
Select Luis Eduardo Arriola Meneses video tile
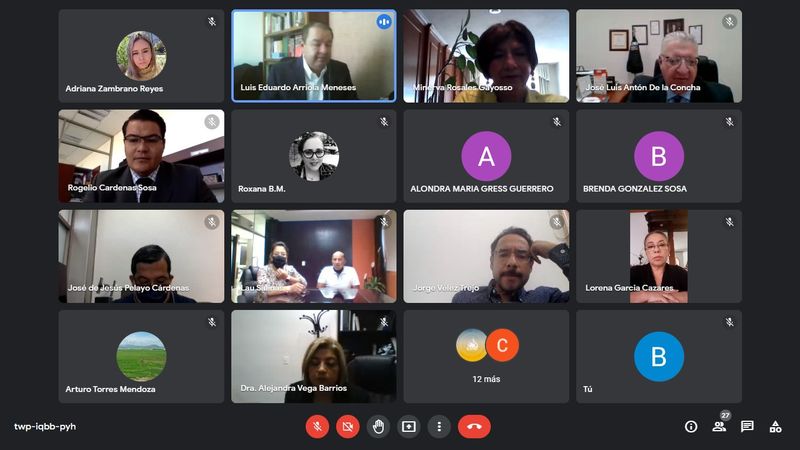coord(314,56)
